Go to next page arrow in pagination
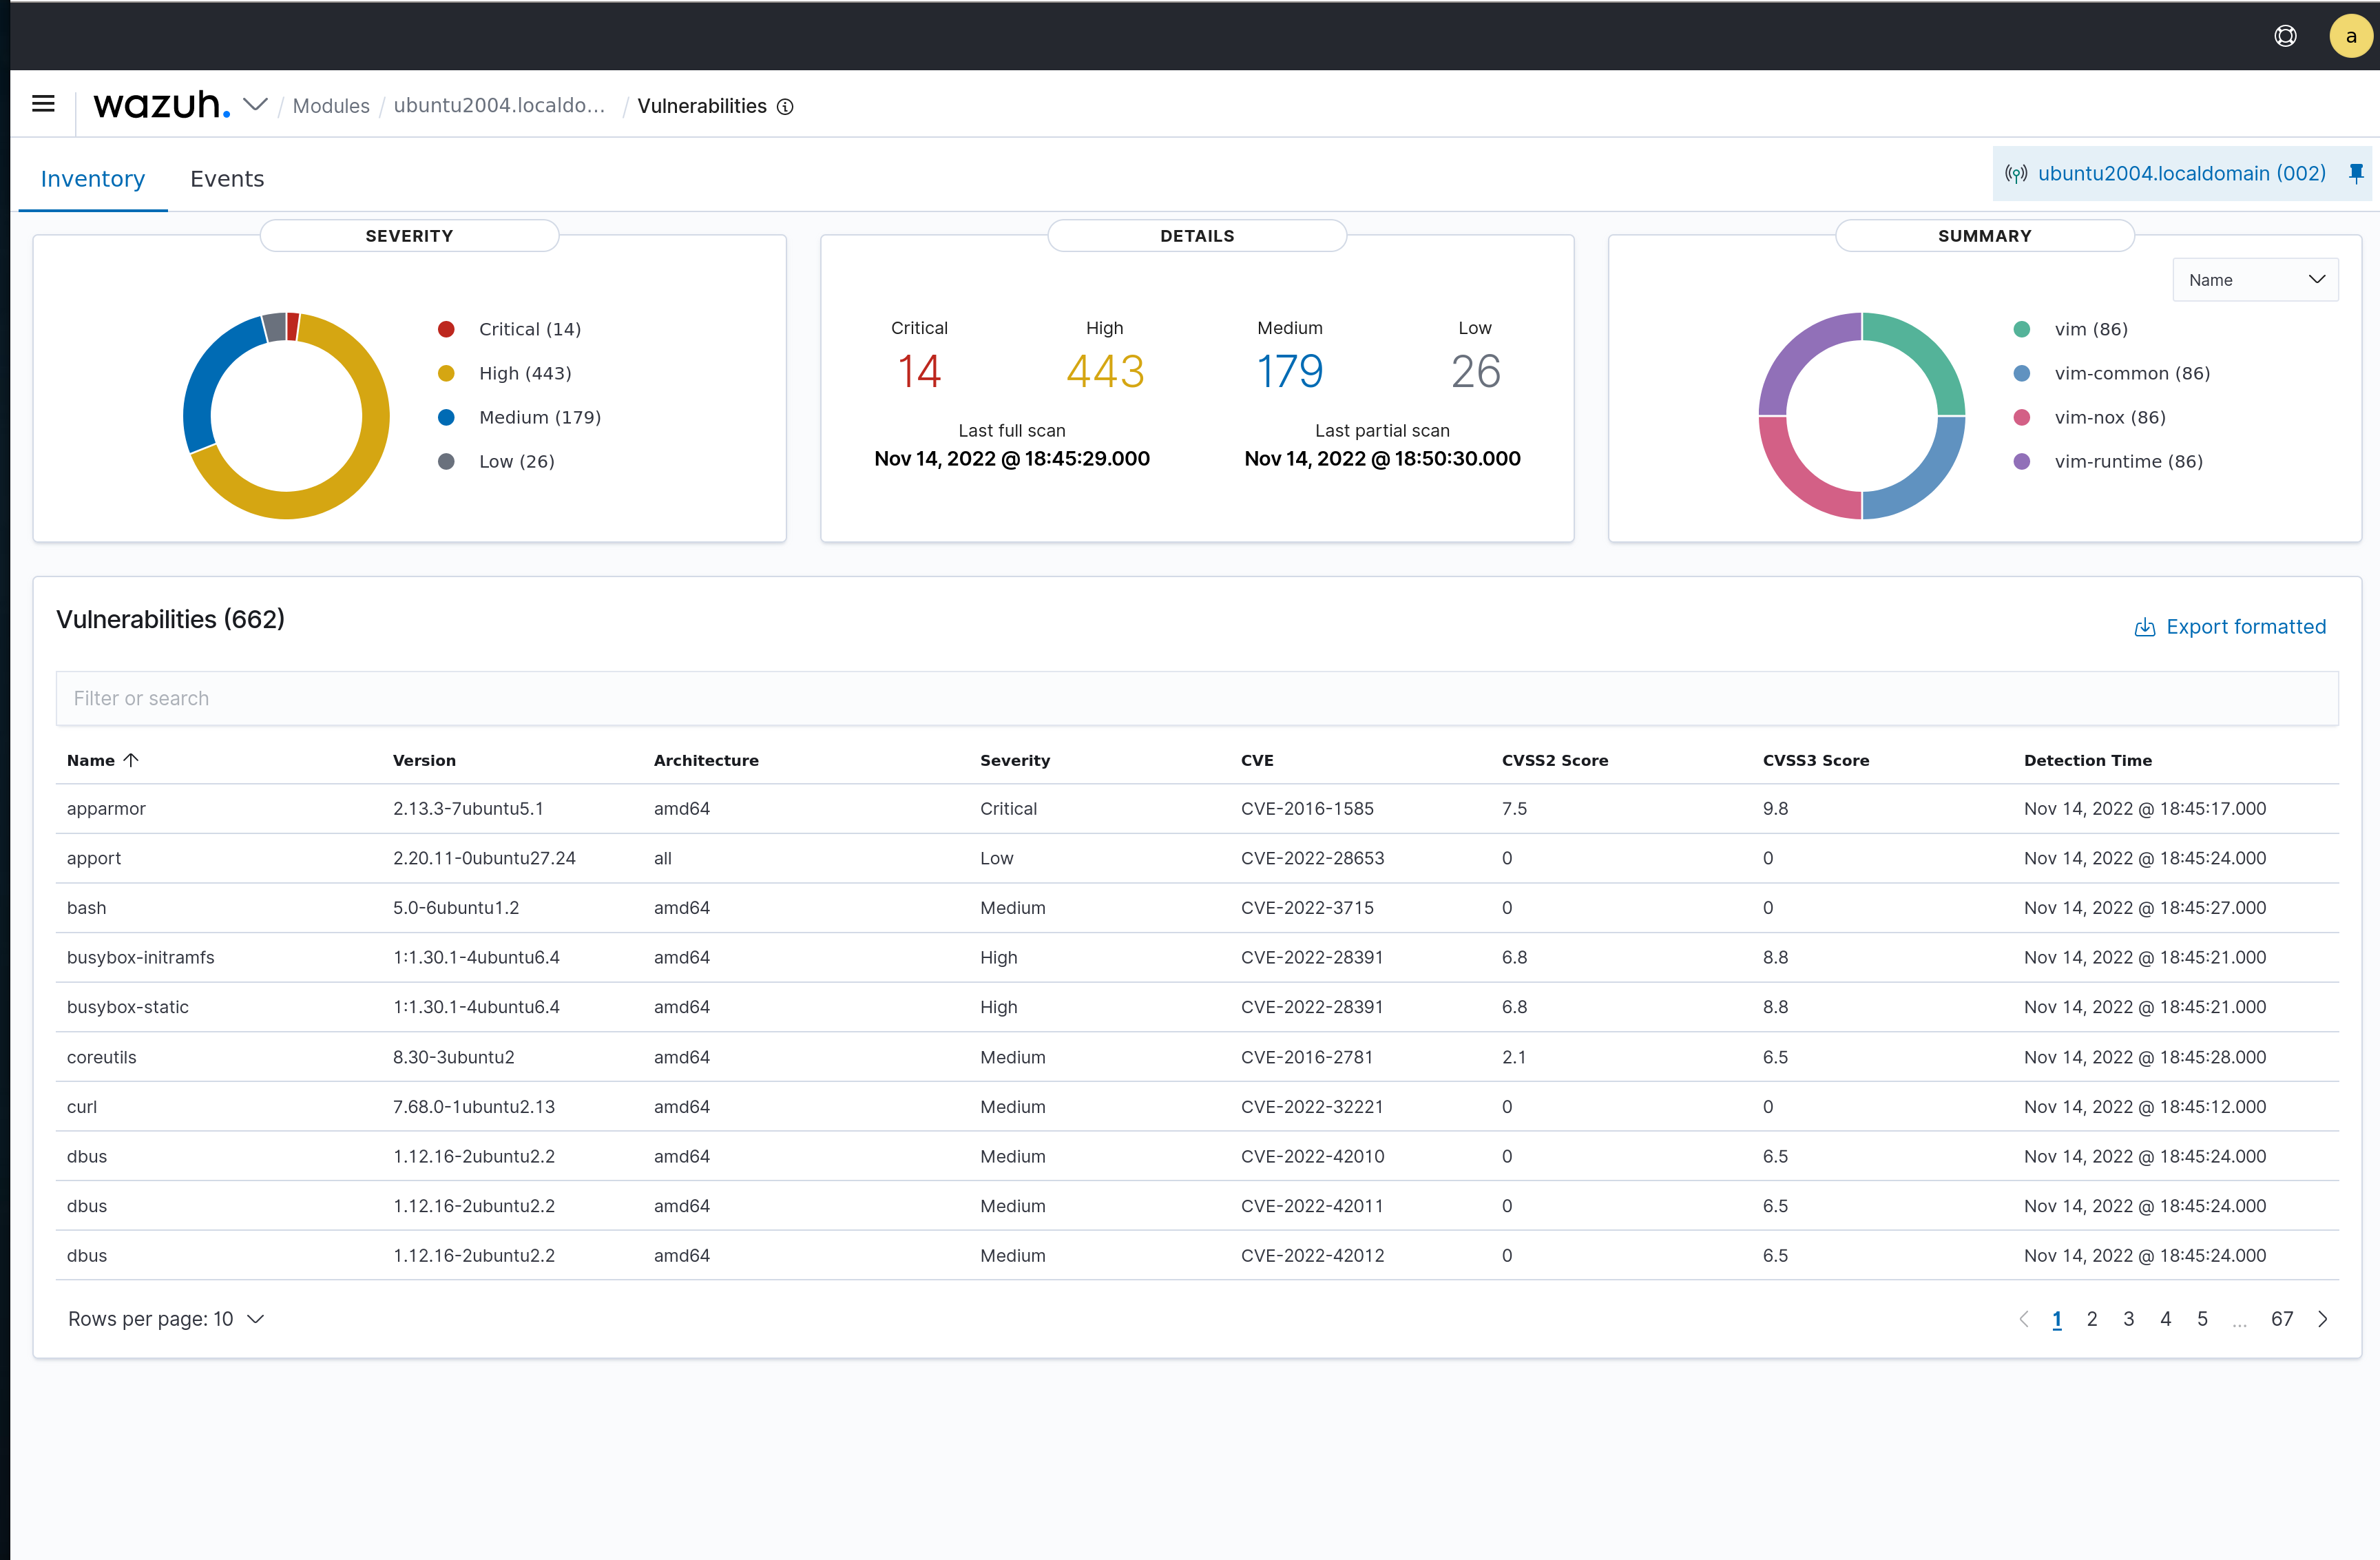 [2323, 1319]
